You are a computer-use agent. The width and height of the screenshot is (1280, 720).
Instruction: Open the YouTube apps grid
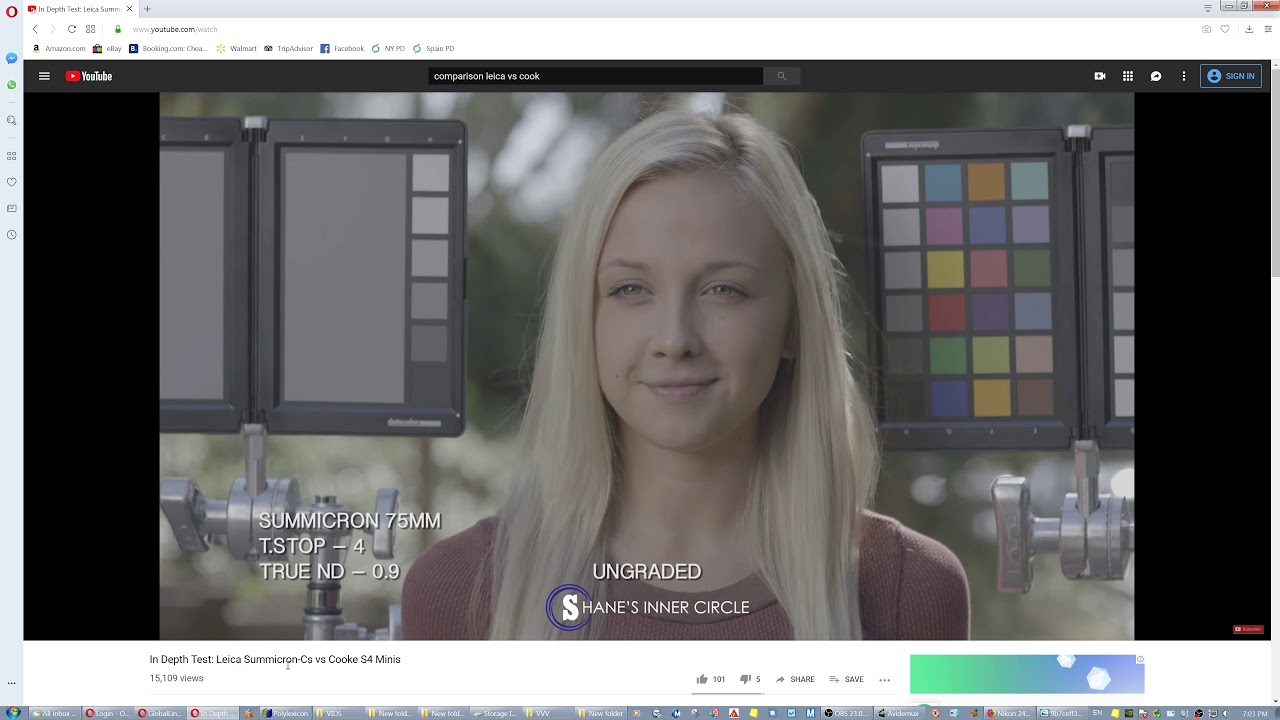tap(1128, 76)
